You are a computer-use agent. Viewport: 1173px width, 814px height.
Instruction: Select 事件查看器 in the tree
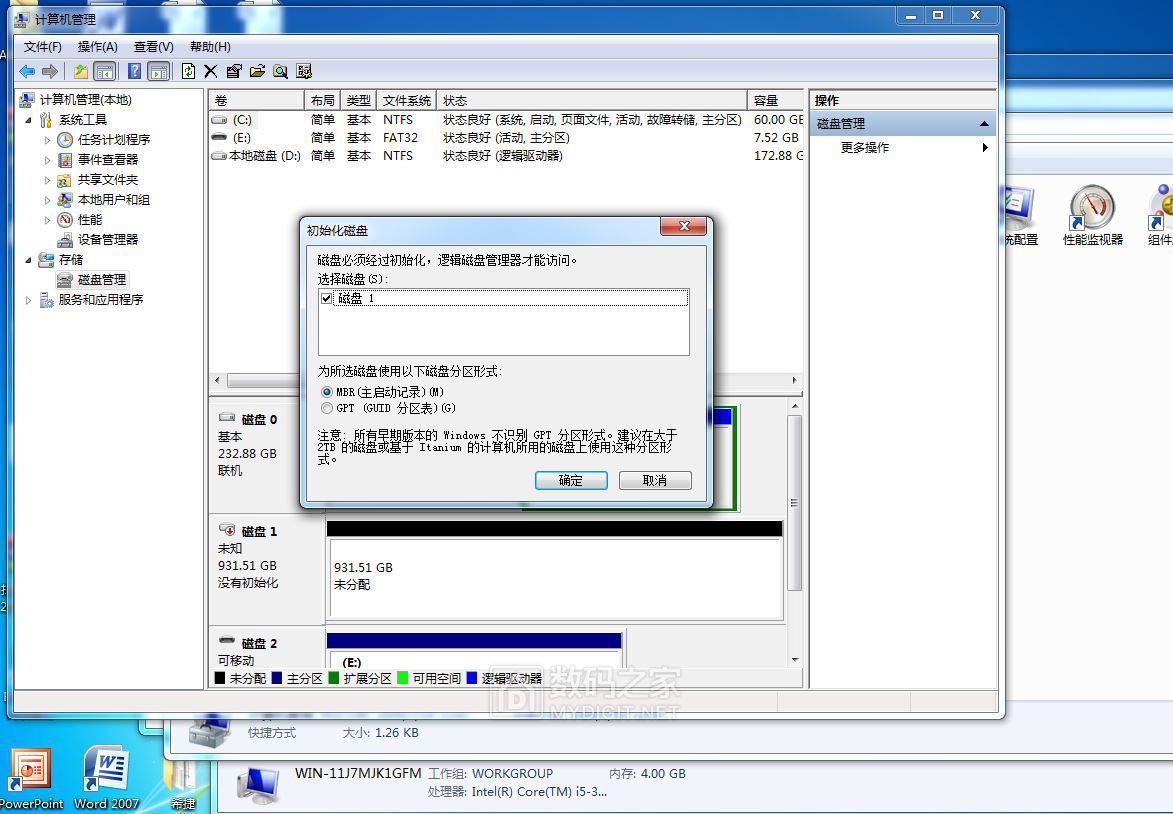pos(108,159)
